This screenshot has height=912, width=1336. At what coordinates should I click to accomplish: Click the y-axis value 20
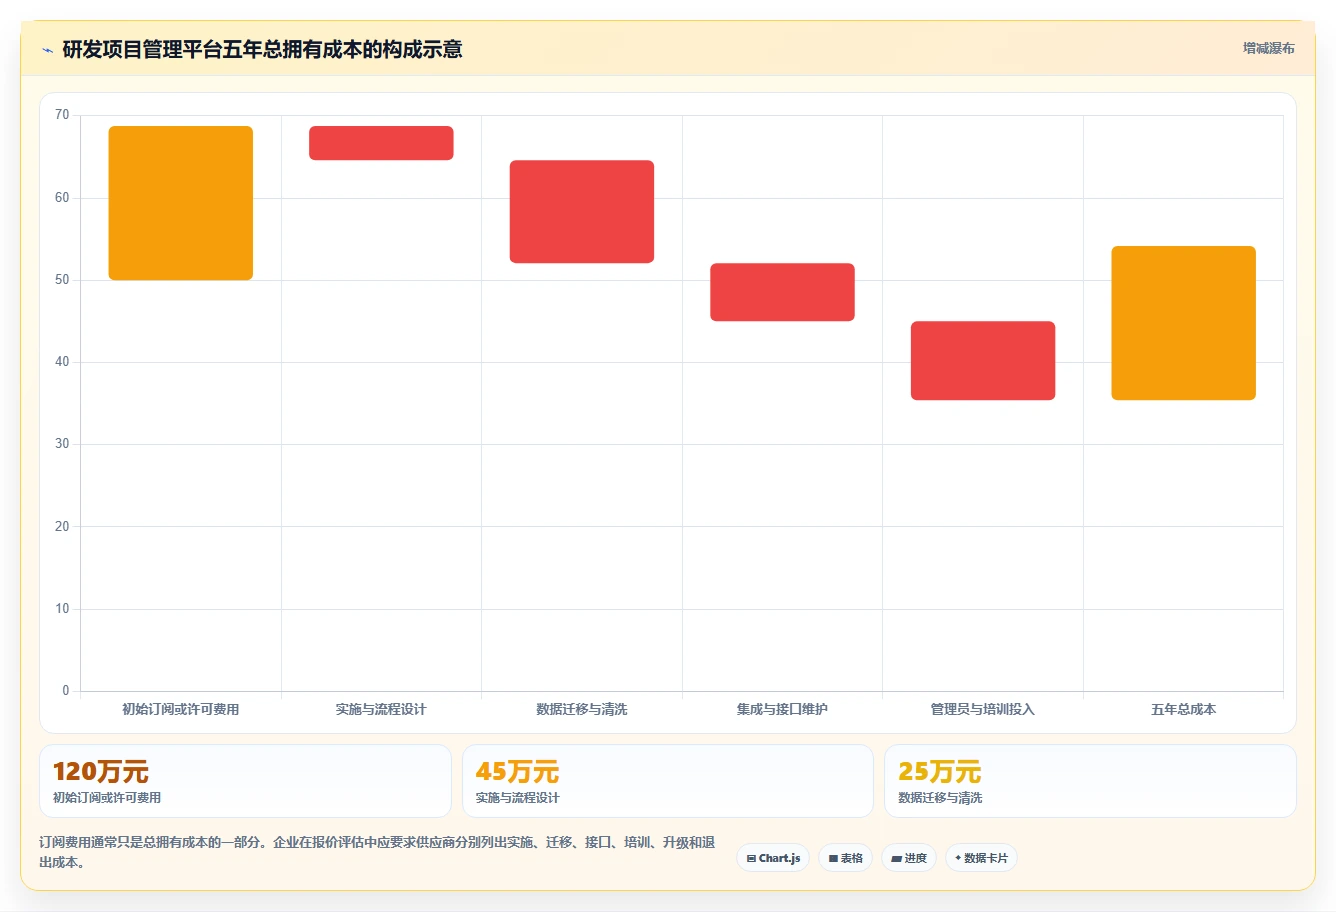62,527
